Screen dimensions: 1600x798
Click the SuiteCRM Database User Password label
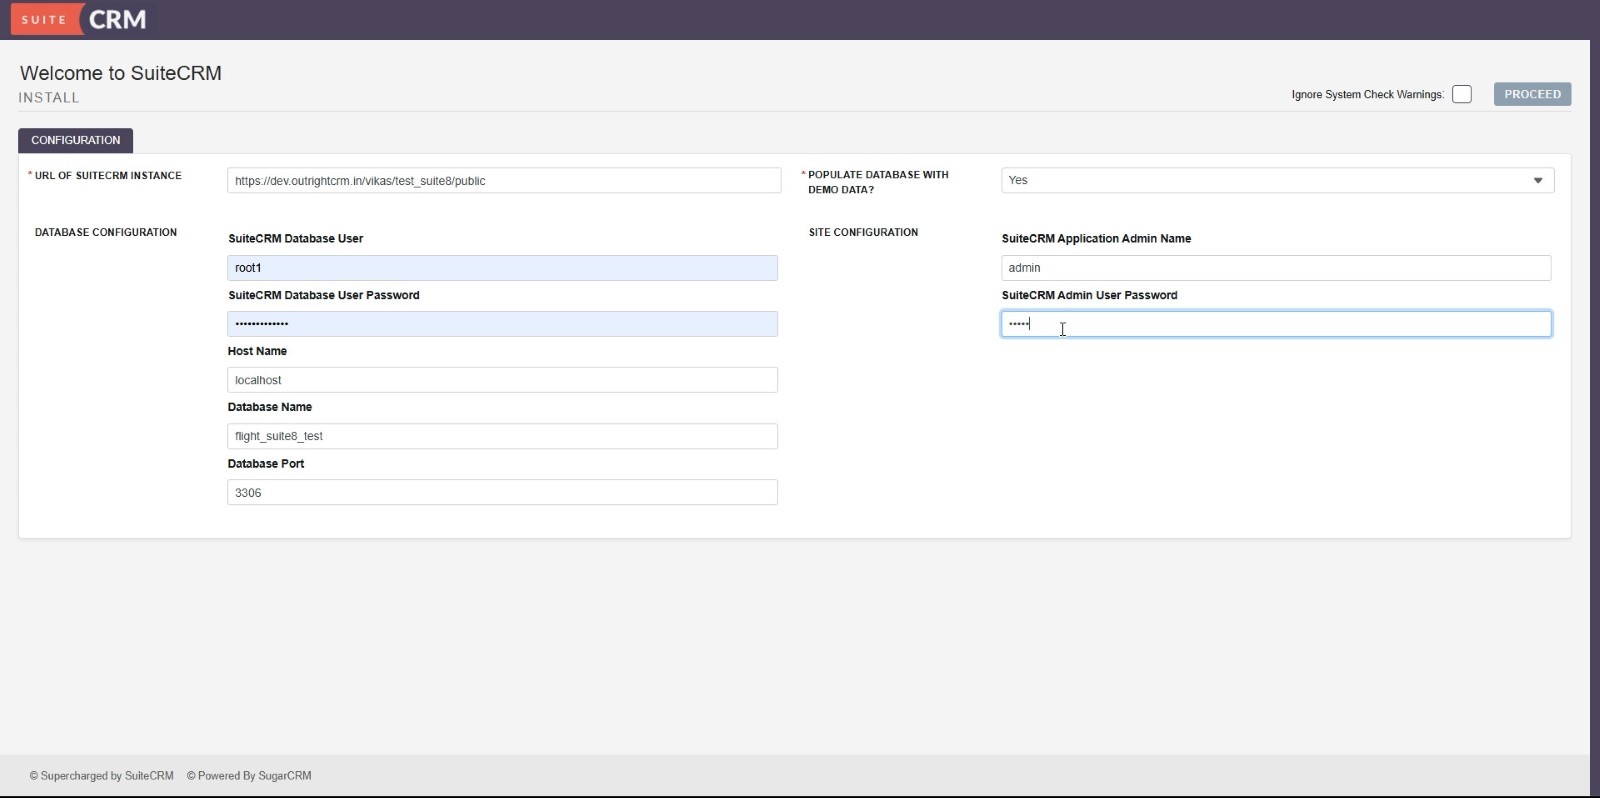[324, 295]
